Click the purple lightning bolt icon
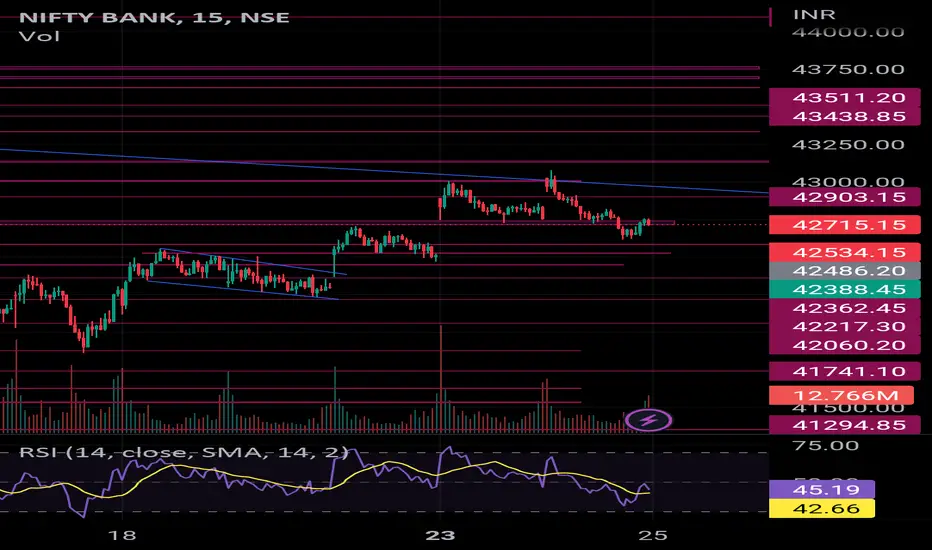This screenshot has width=932, height=550. [x=648, y=420]
